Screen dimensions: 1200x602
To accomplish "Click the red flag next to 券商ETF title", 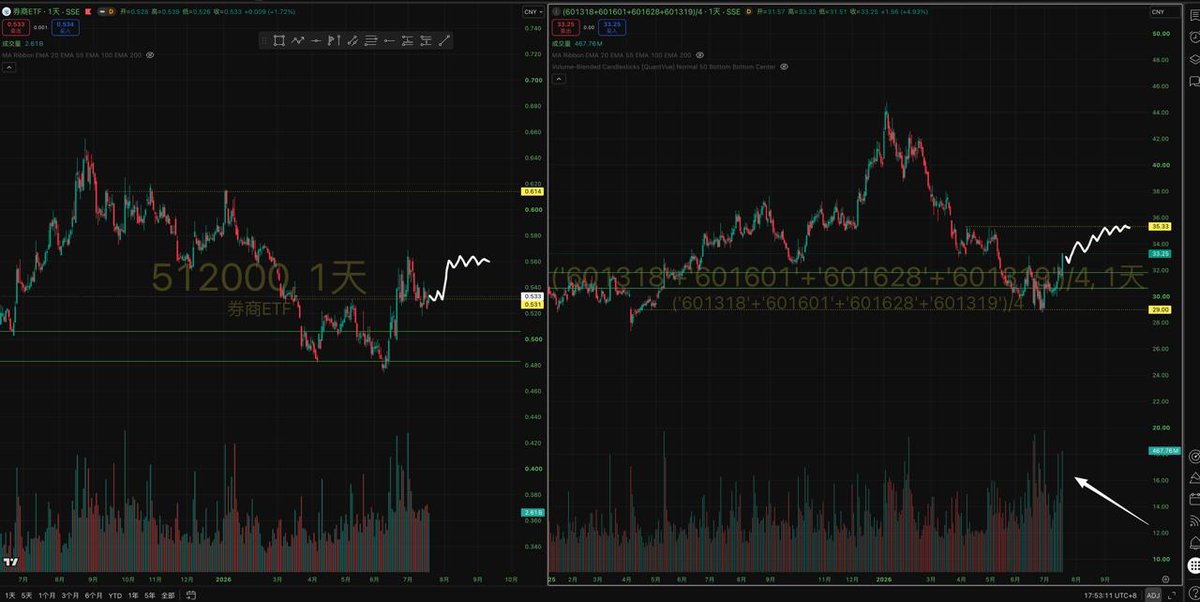I will click(x=88, y=11).
